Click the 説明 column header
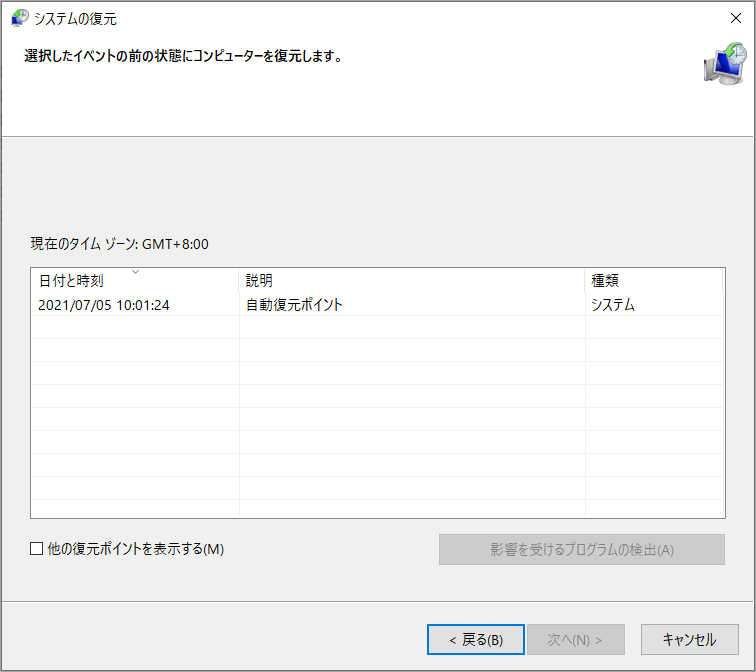This screenshot has width=756, height=672. [x=412, y=281]
